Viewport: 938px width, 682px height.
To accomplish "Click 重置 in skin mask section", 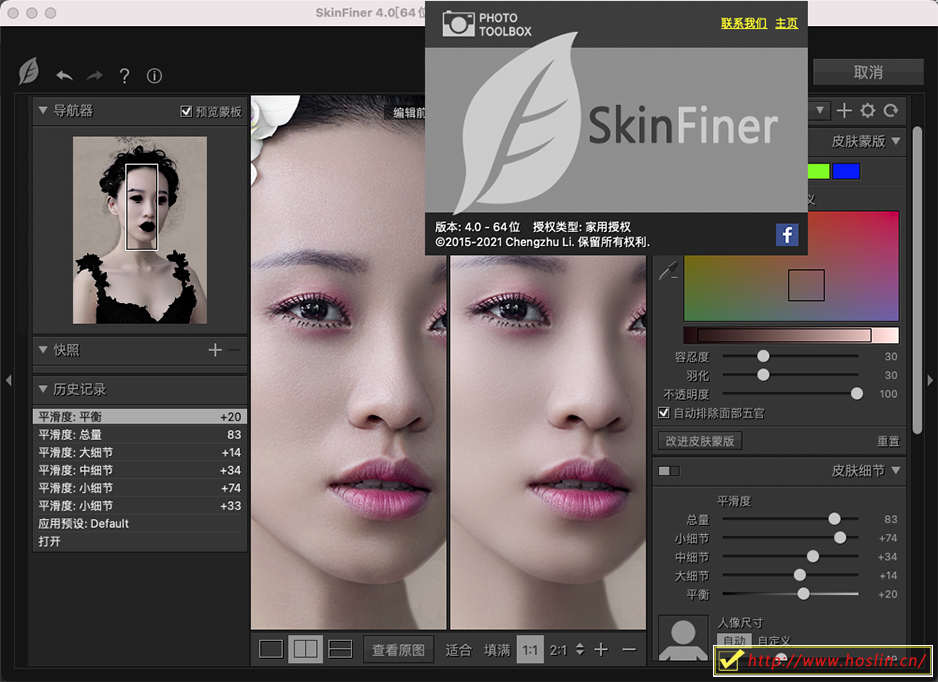I will (x=888, y=441).
